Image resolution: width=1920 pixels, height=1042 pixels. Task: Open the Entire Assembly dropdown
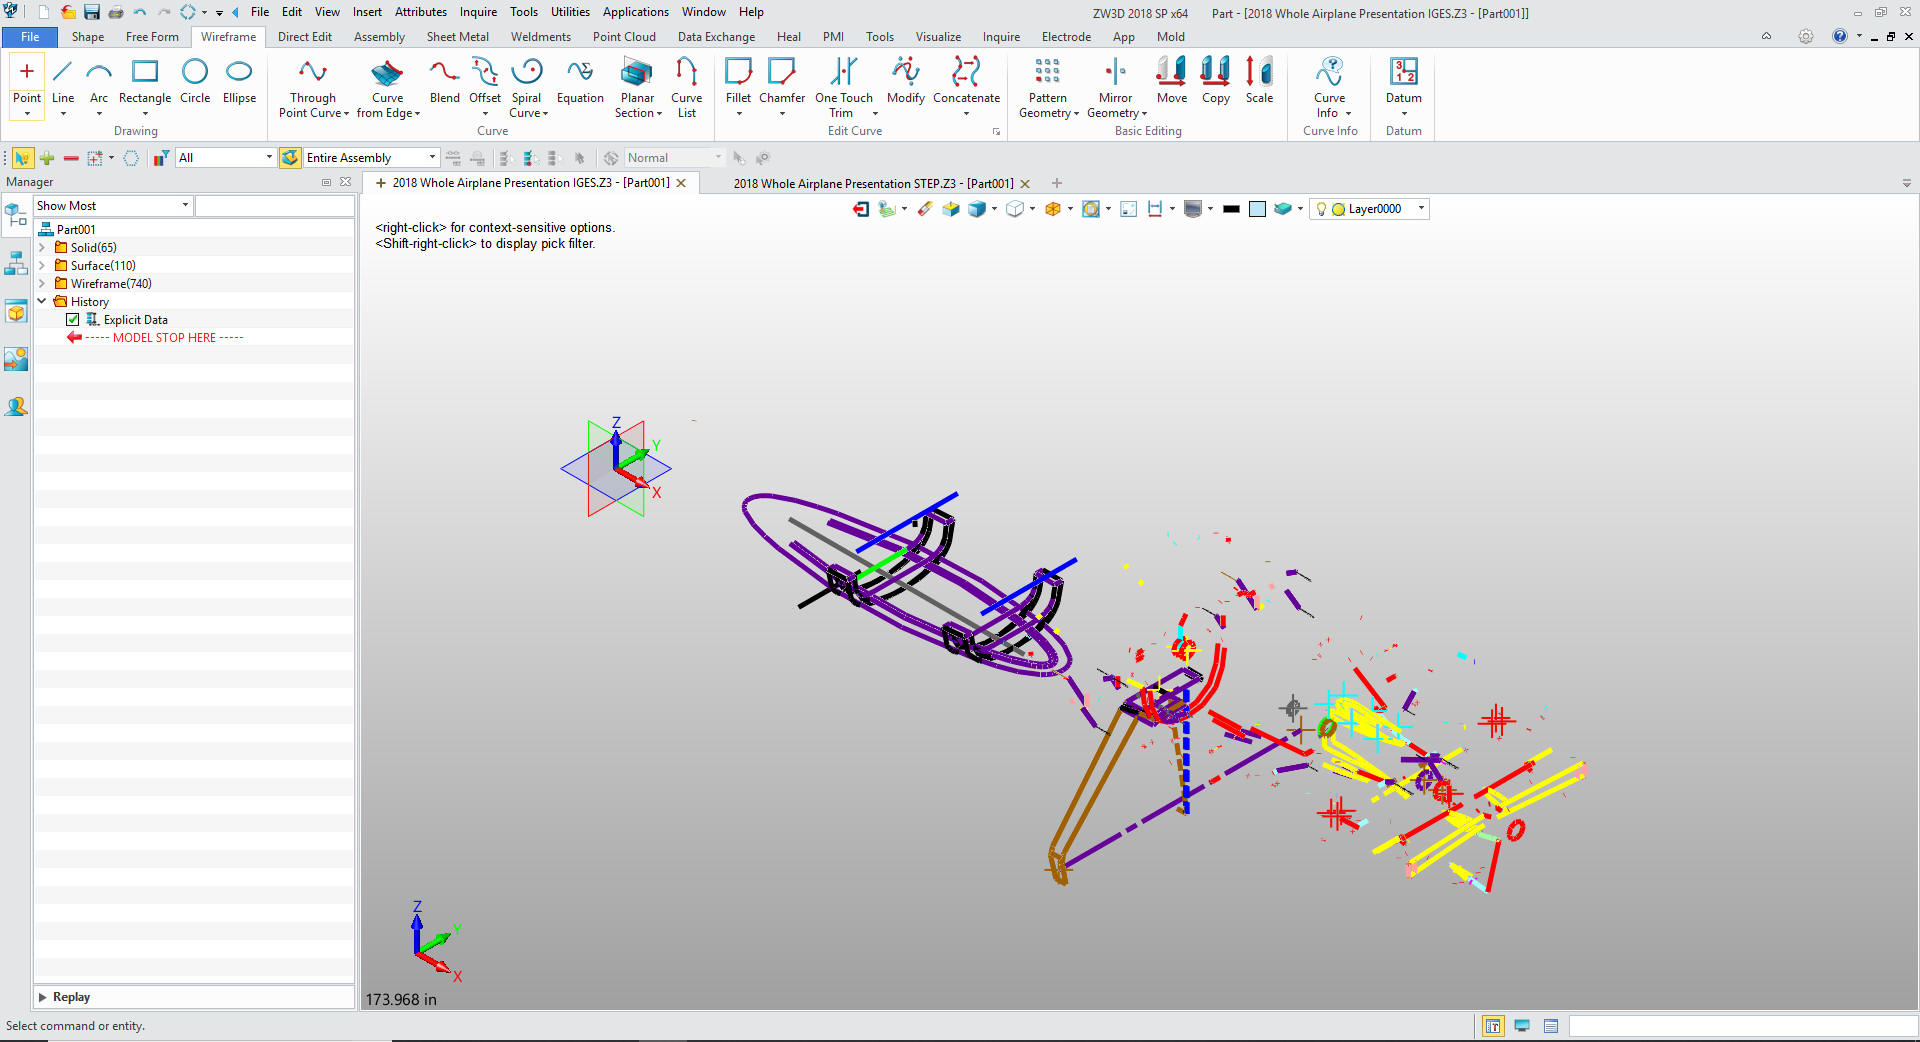tap(432, 158)
